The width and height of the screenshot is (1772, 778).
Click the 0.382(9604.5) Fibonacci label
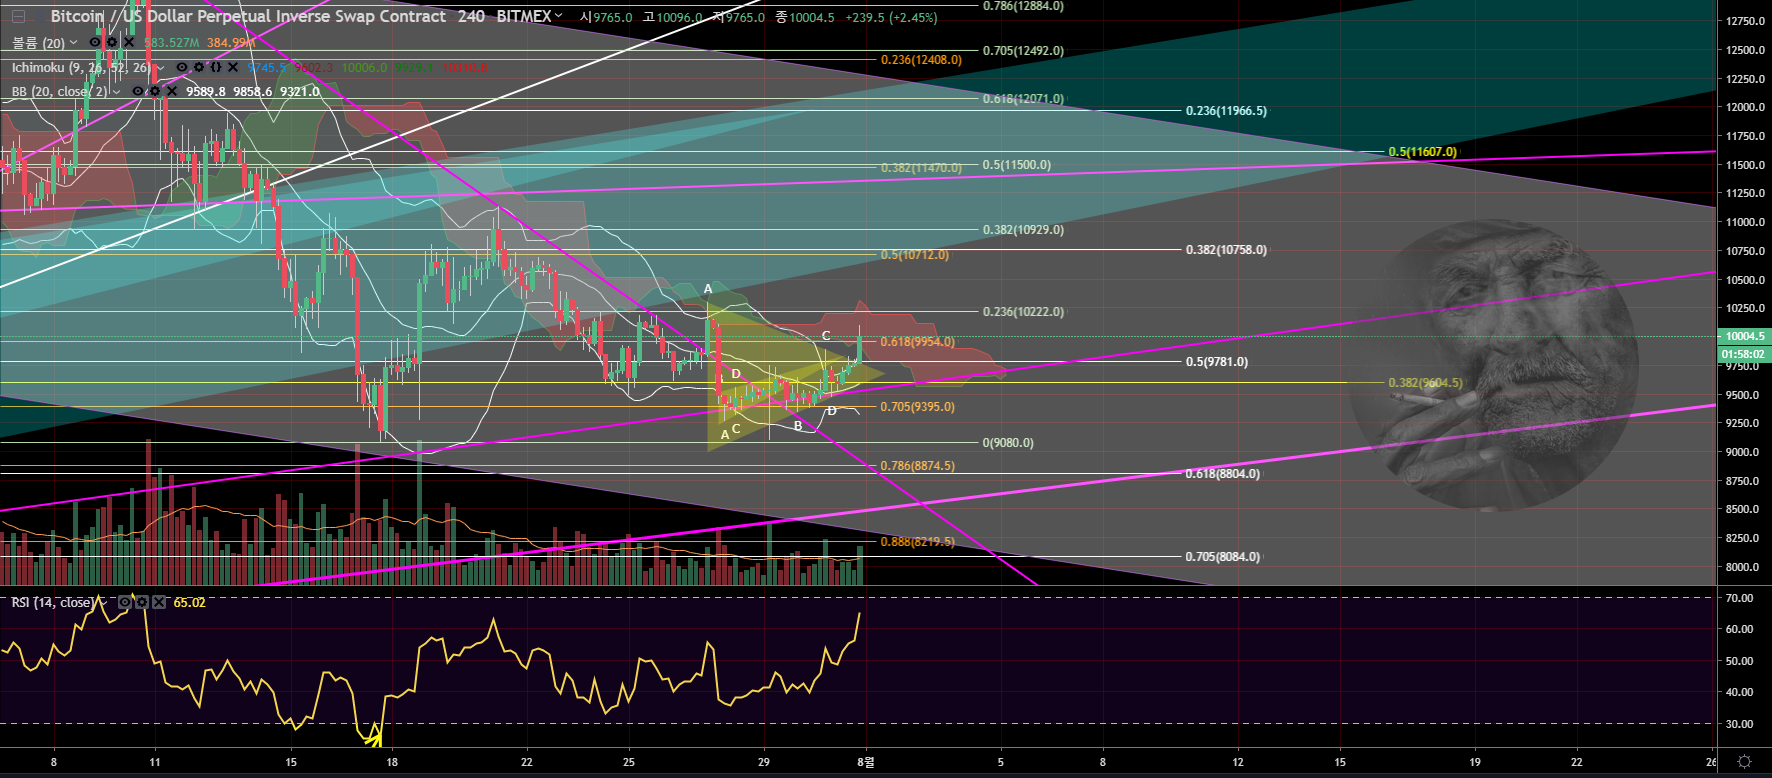tap(1425, 383)
